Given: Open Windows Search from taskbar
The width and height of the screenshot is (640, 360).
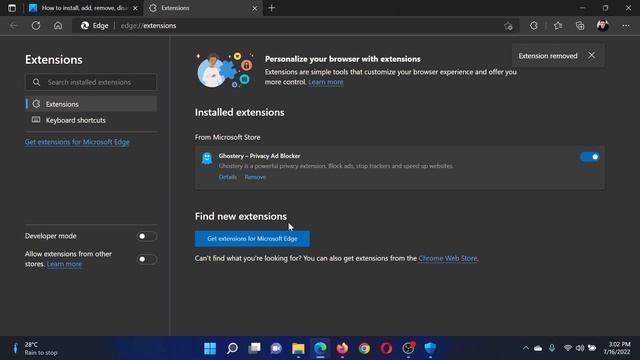Looking at the screenshot, I should (232, 348).
